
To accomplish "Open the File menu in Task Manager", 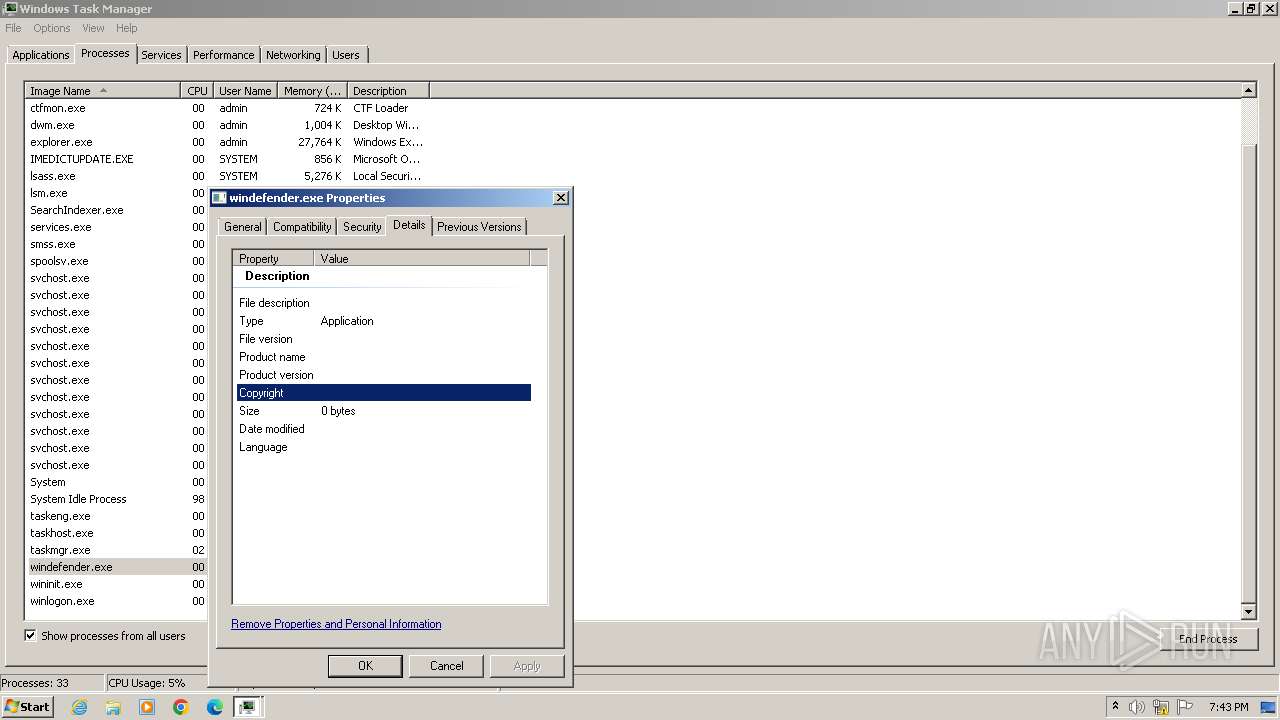I will 13,28.
